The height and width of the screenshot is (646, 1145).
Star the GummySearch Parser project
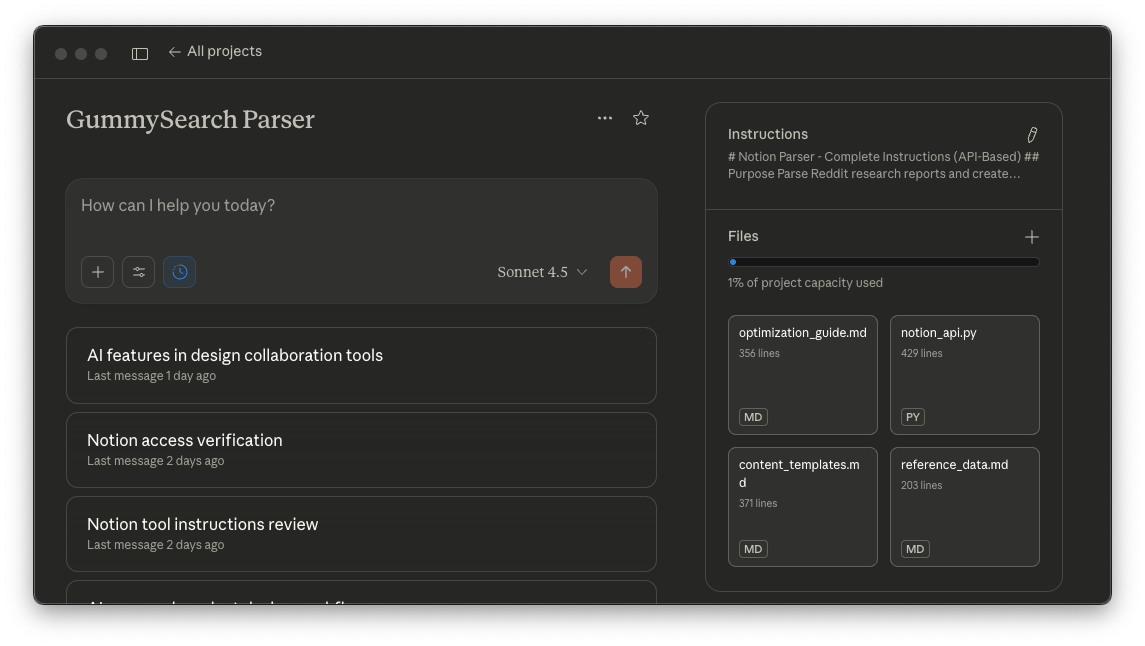pyautogui.click(x=640, y=118)
